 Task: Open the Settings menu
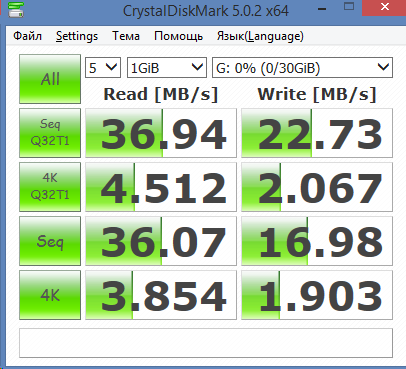pyautogui.click(x=77, y=36)
